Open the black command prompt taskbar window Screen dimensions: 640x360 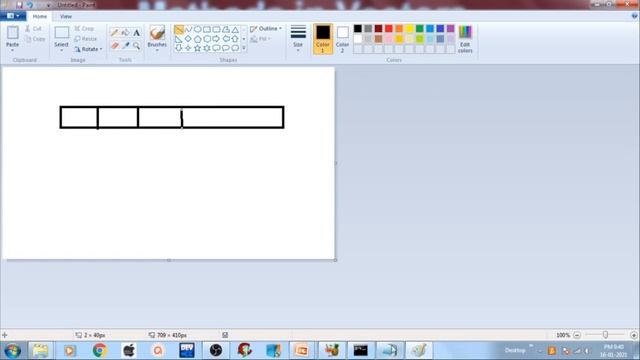[360, 350]
